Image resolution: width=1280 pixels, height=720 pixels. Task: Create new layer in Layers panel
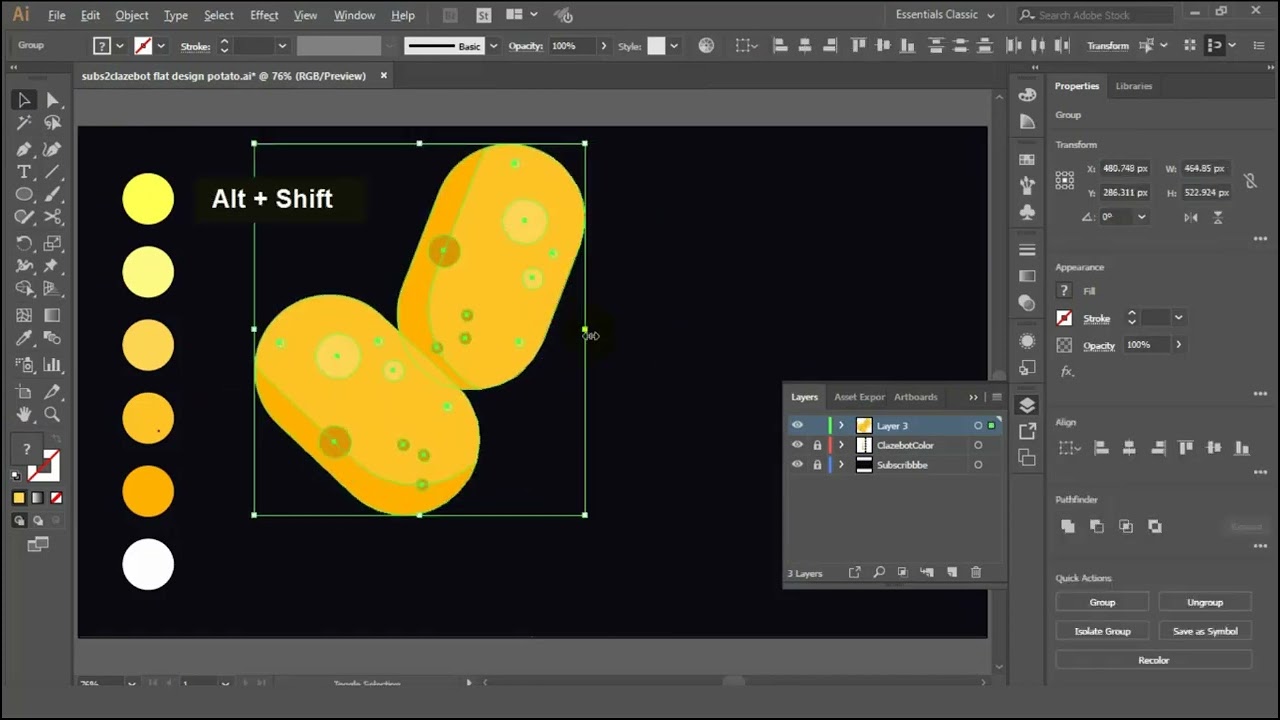click(951, 572)
